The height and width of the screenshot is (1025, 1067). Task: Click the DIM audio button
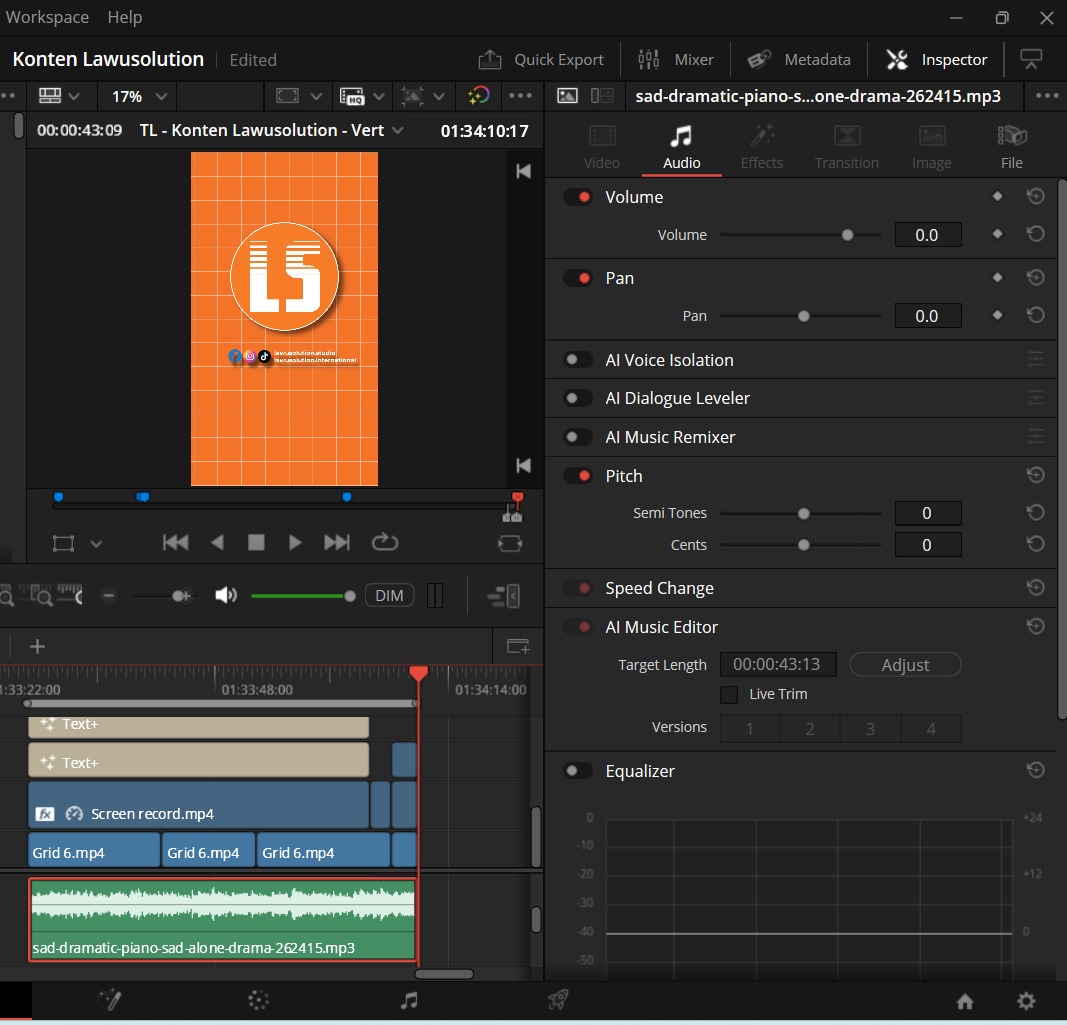[389, 596]
